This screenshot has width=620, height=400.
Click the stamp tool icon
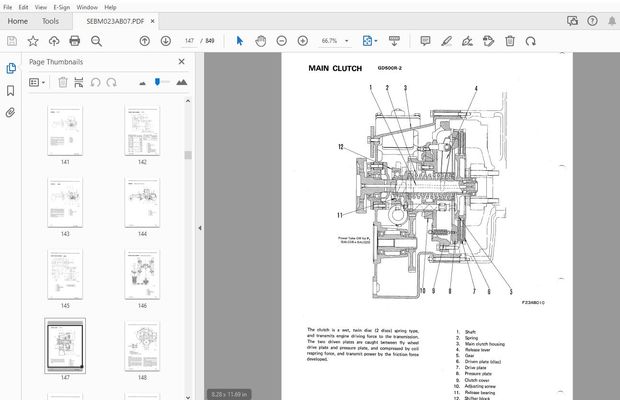(x=489, y=41)
